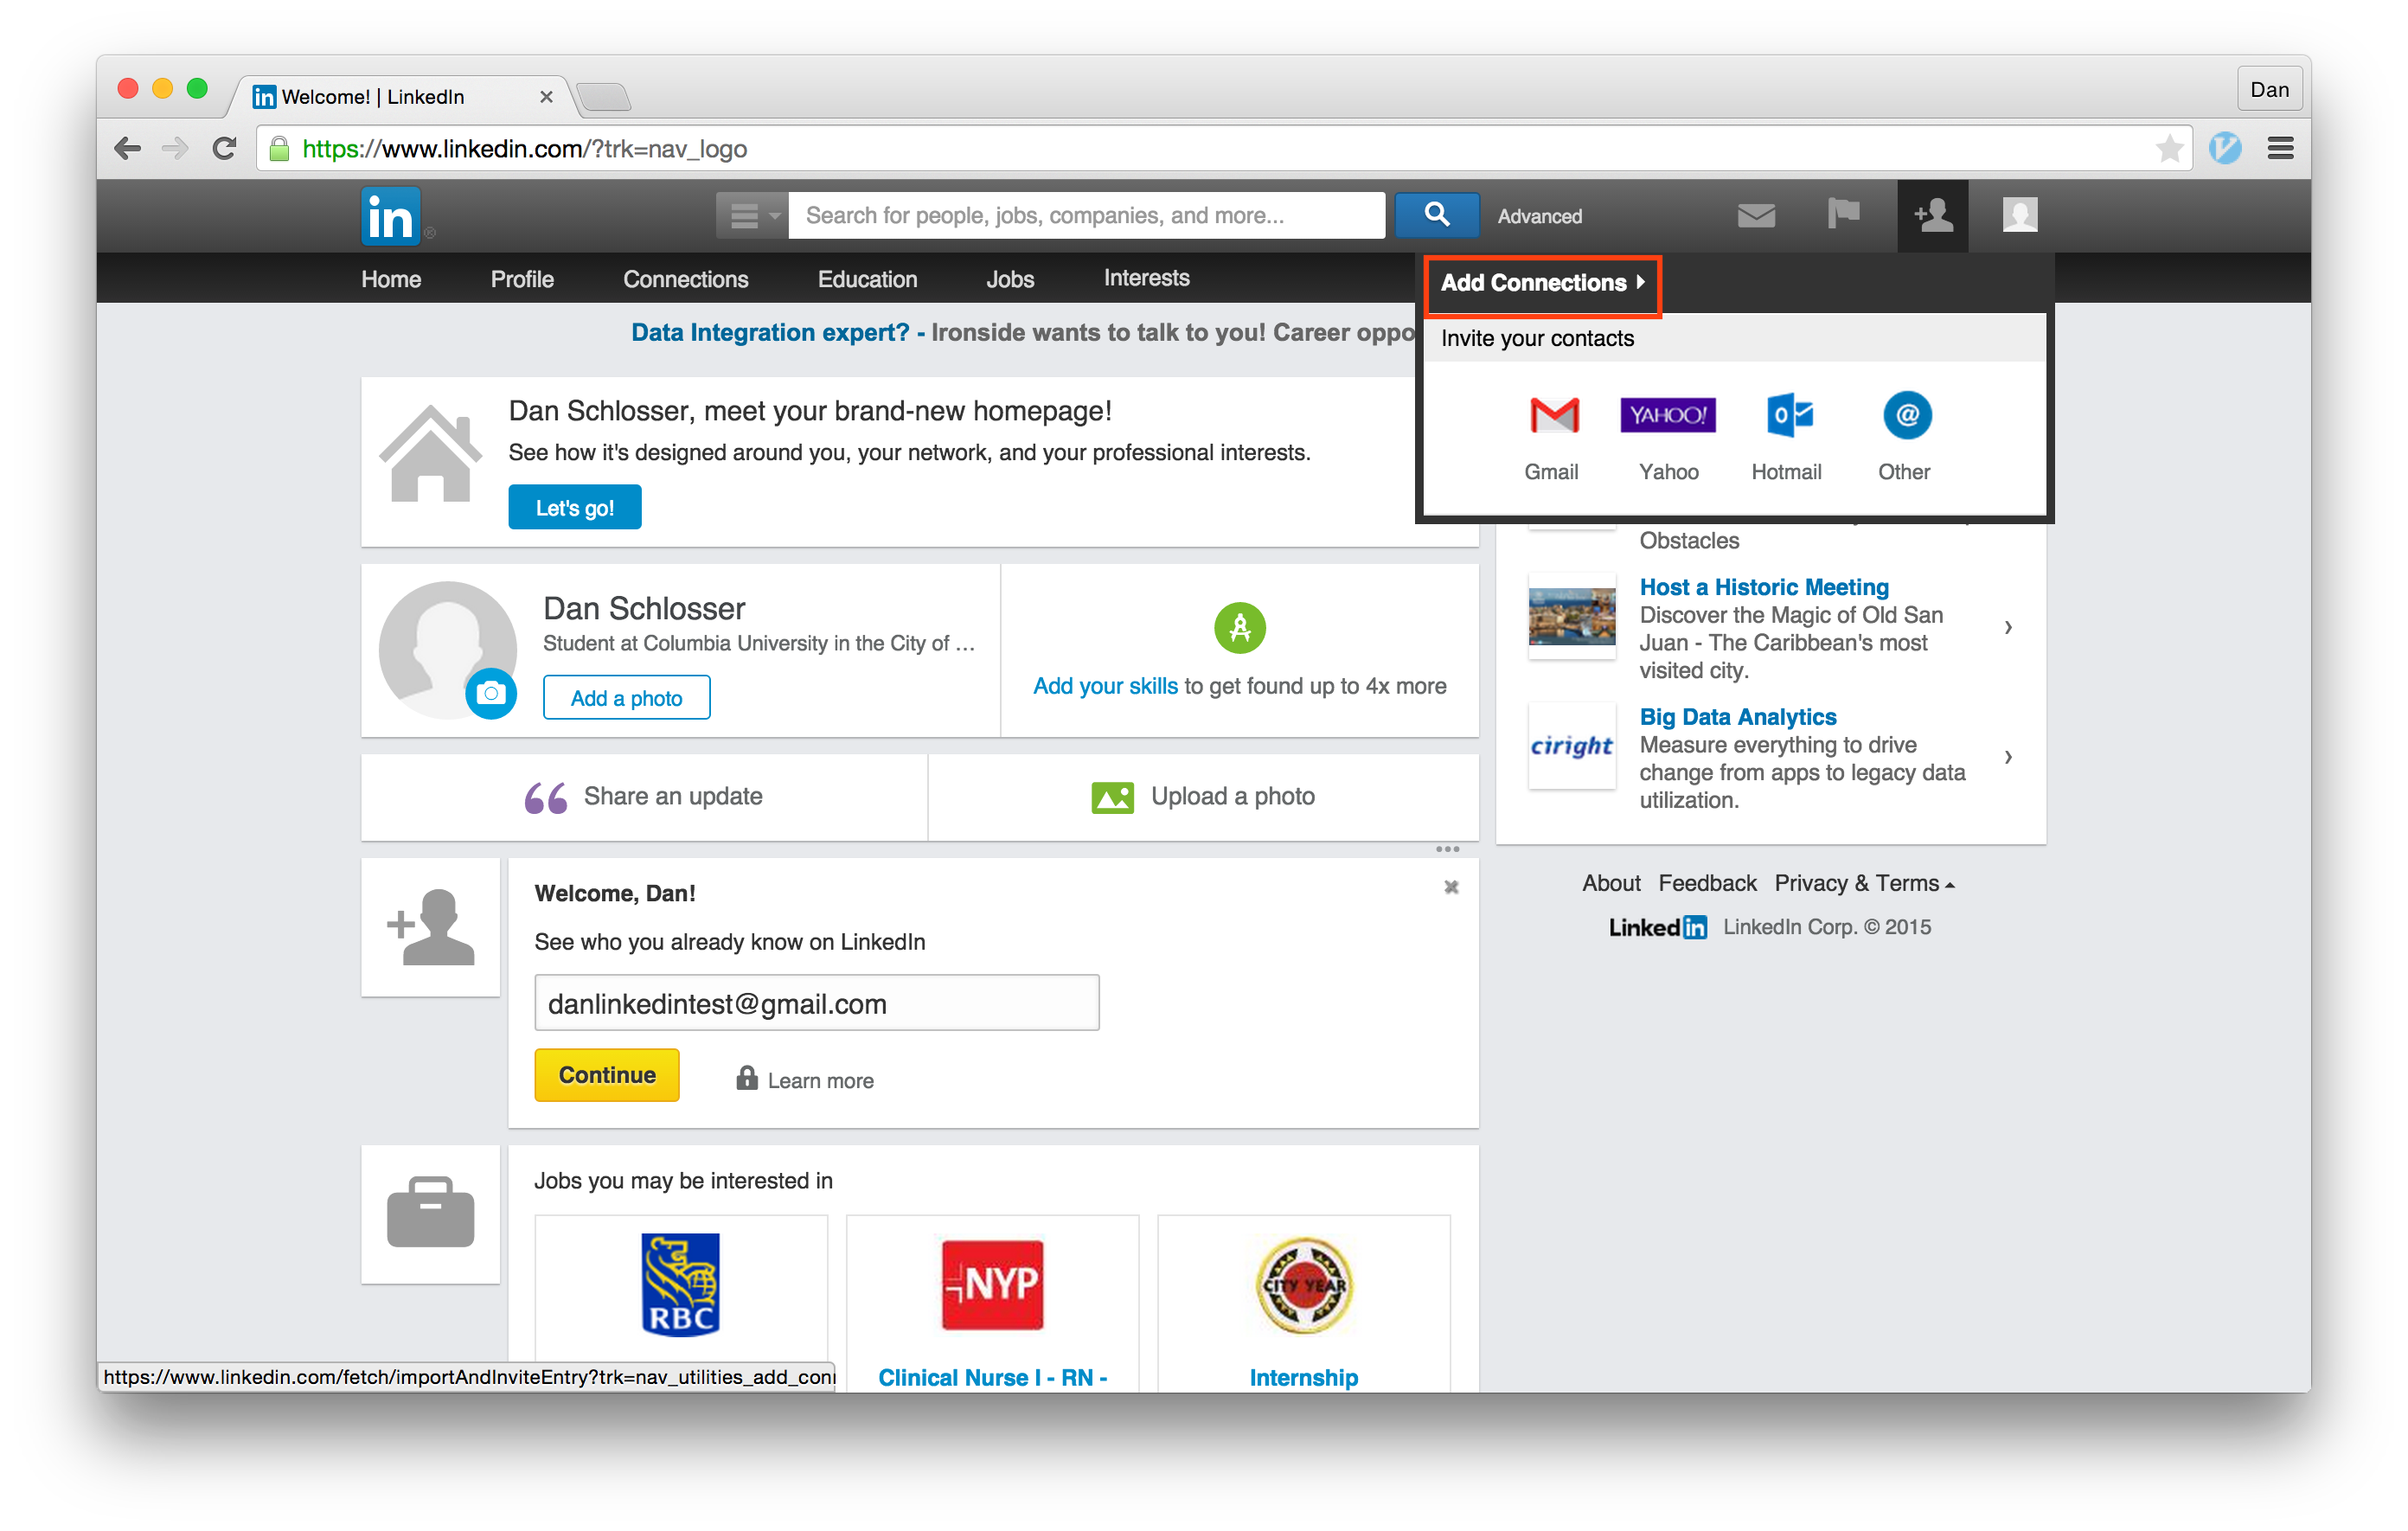
Task: Click the email address input field
Action: pos(816,1003)
